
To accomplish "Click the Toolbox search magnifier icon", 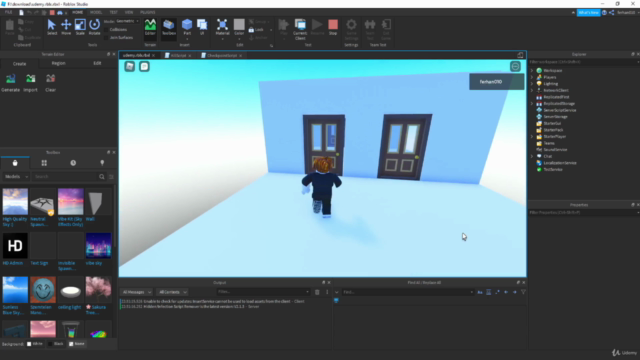I will pyautogui.click(x=102, y=177).
